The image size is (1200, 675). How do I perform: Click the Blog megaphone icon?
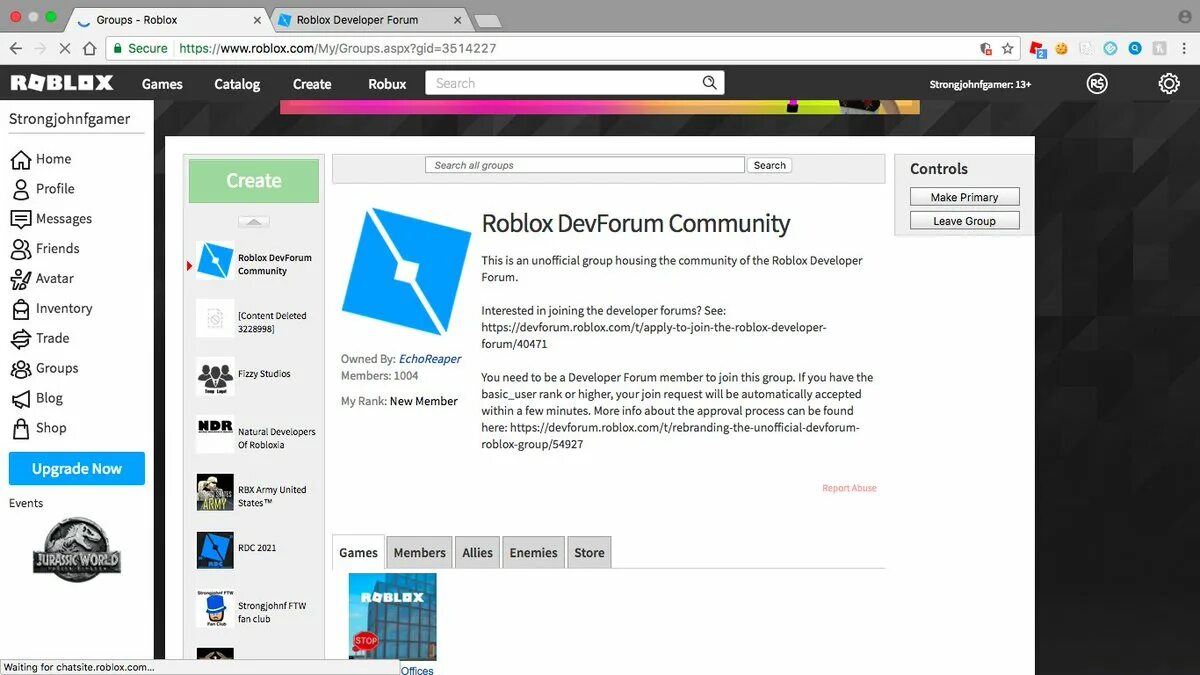tap(20, 399)
